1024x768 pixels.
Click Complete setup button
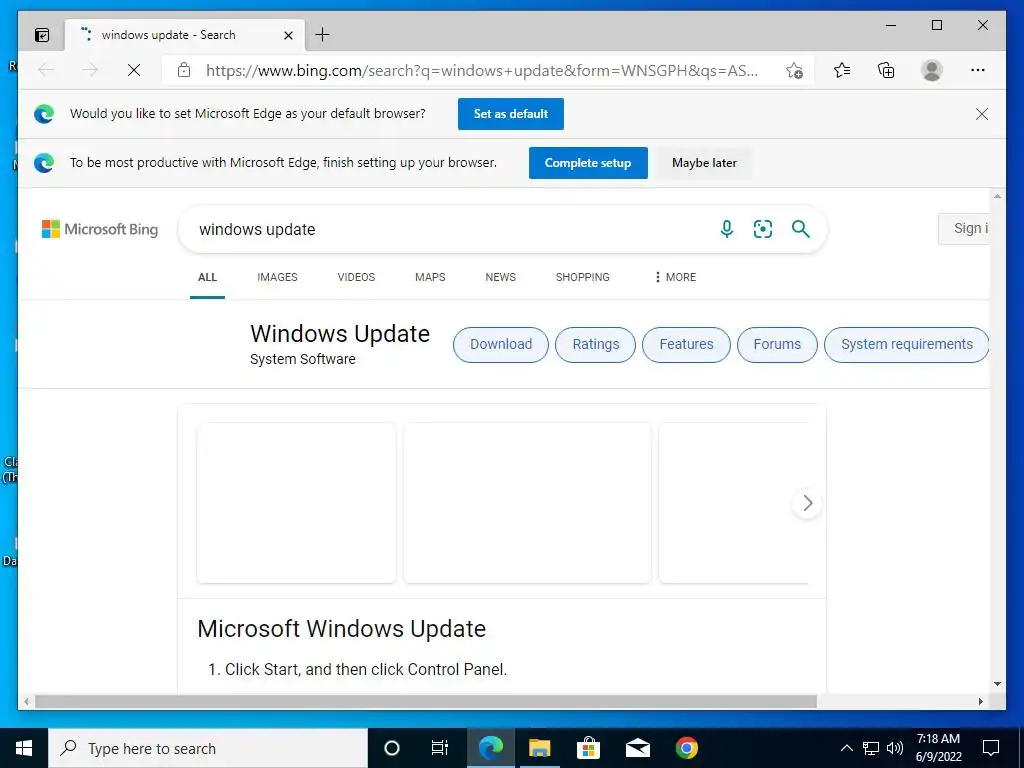point(588,163)
